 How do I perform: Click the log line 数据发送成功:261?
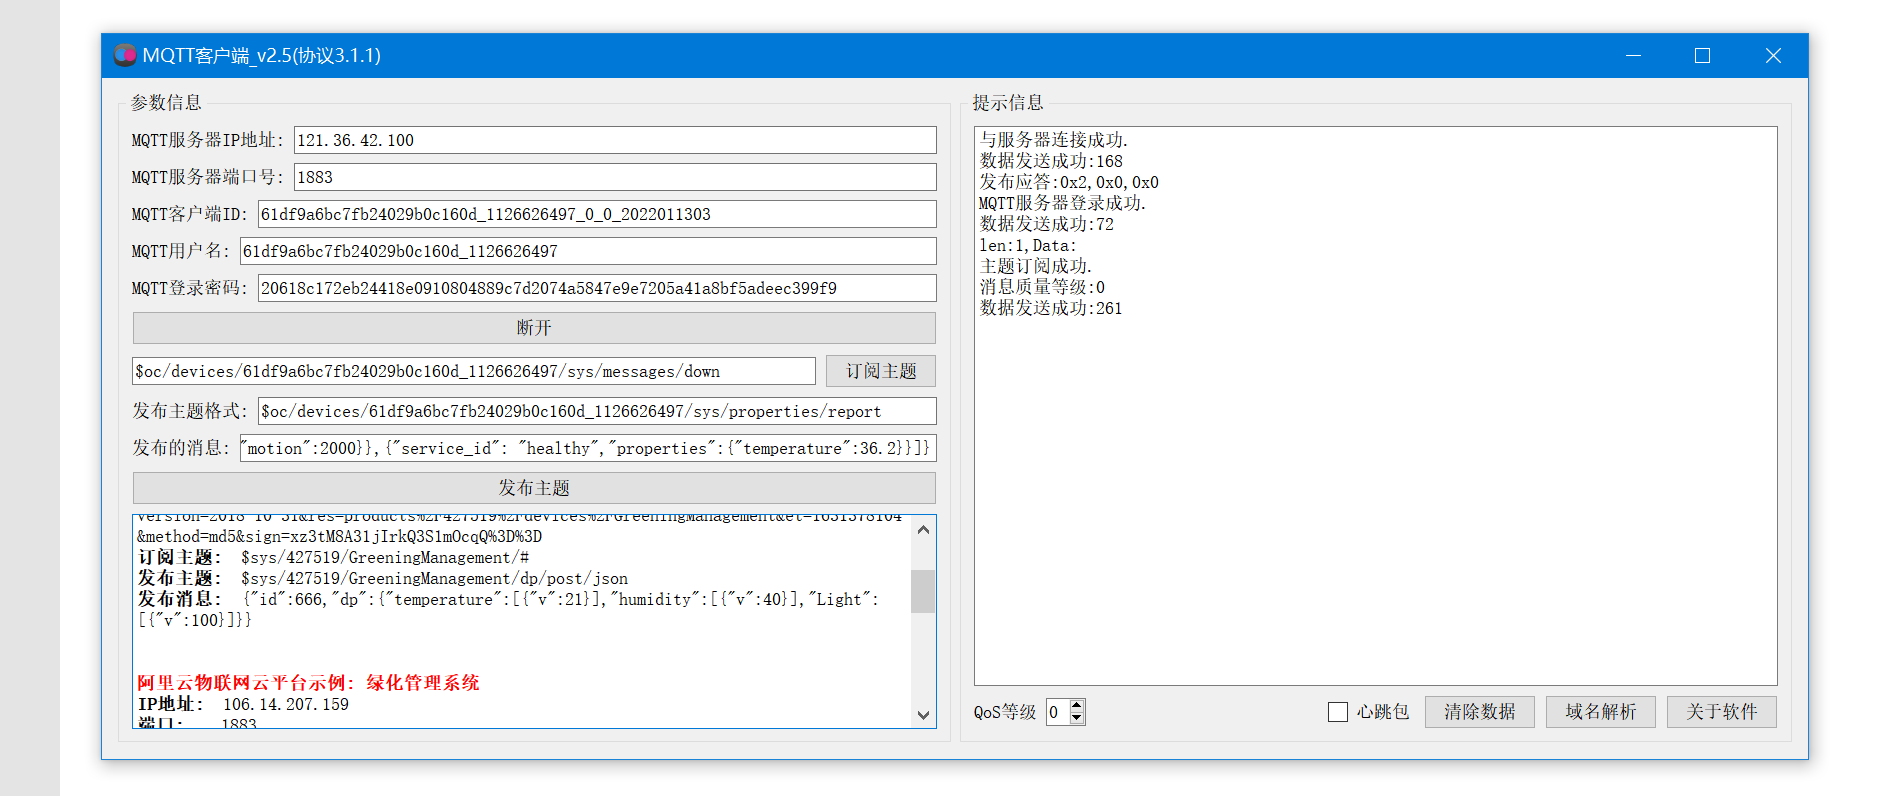click(1051, 308)
